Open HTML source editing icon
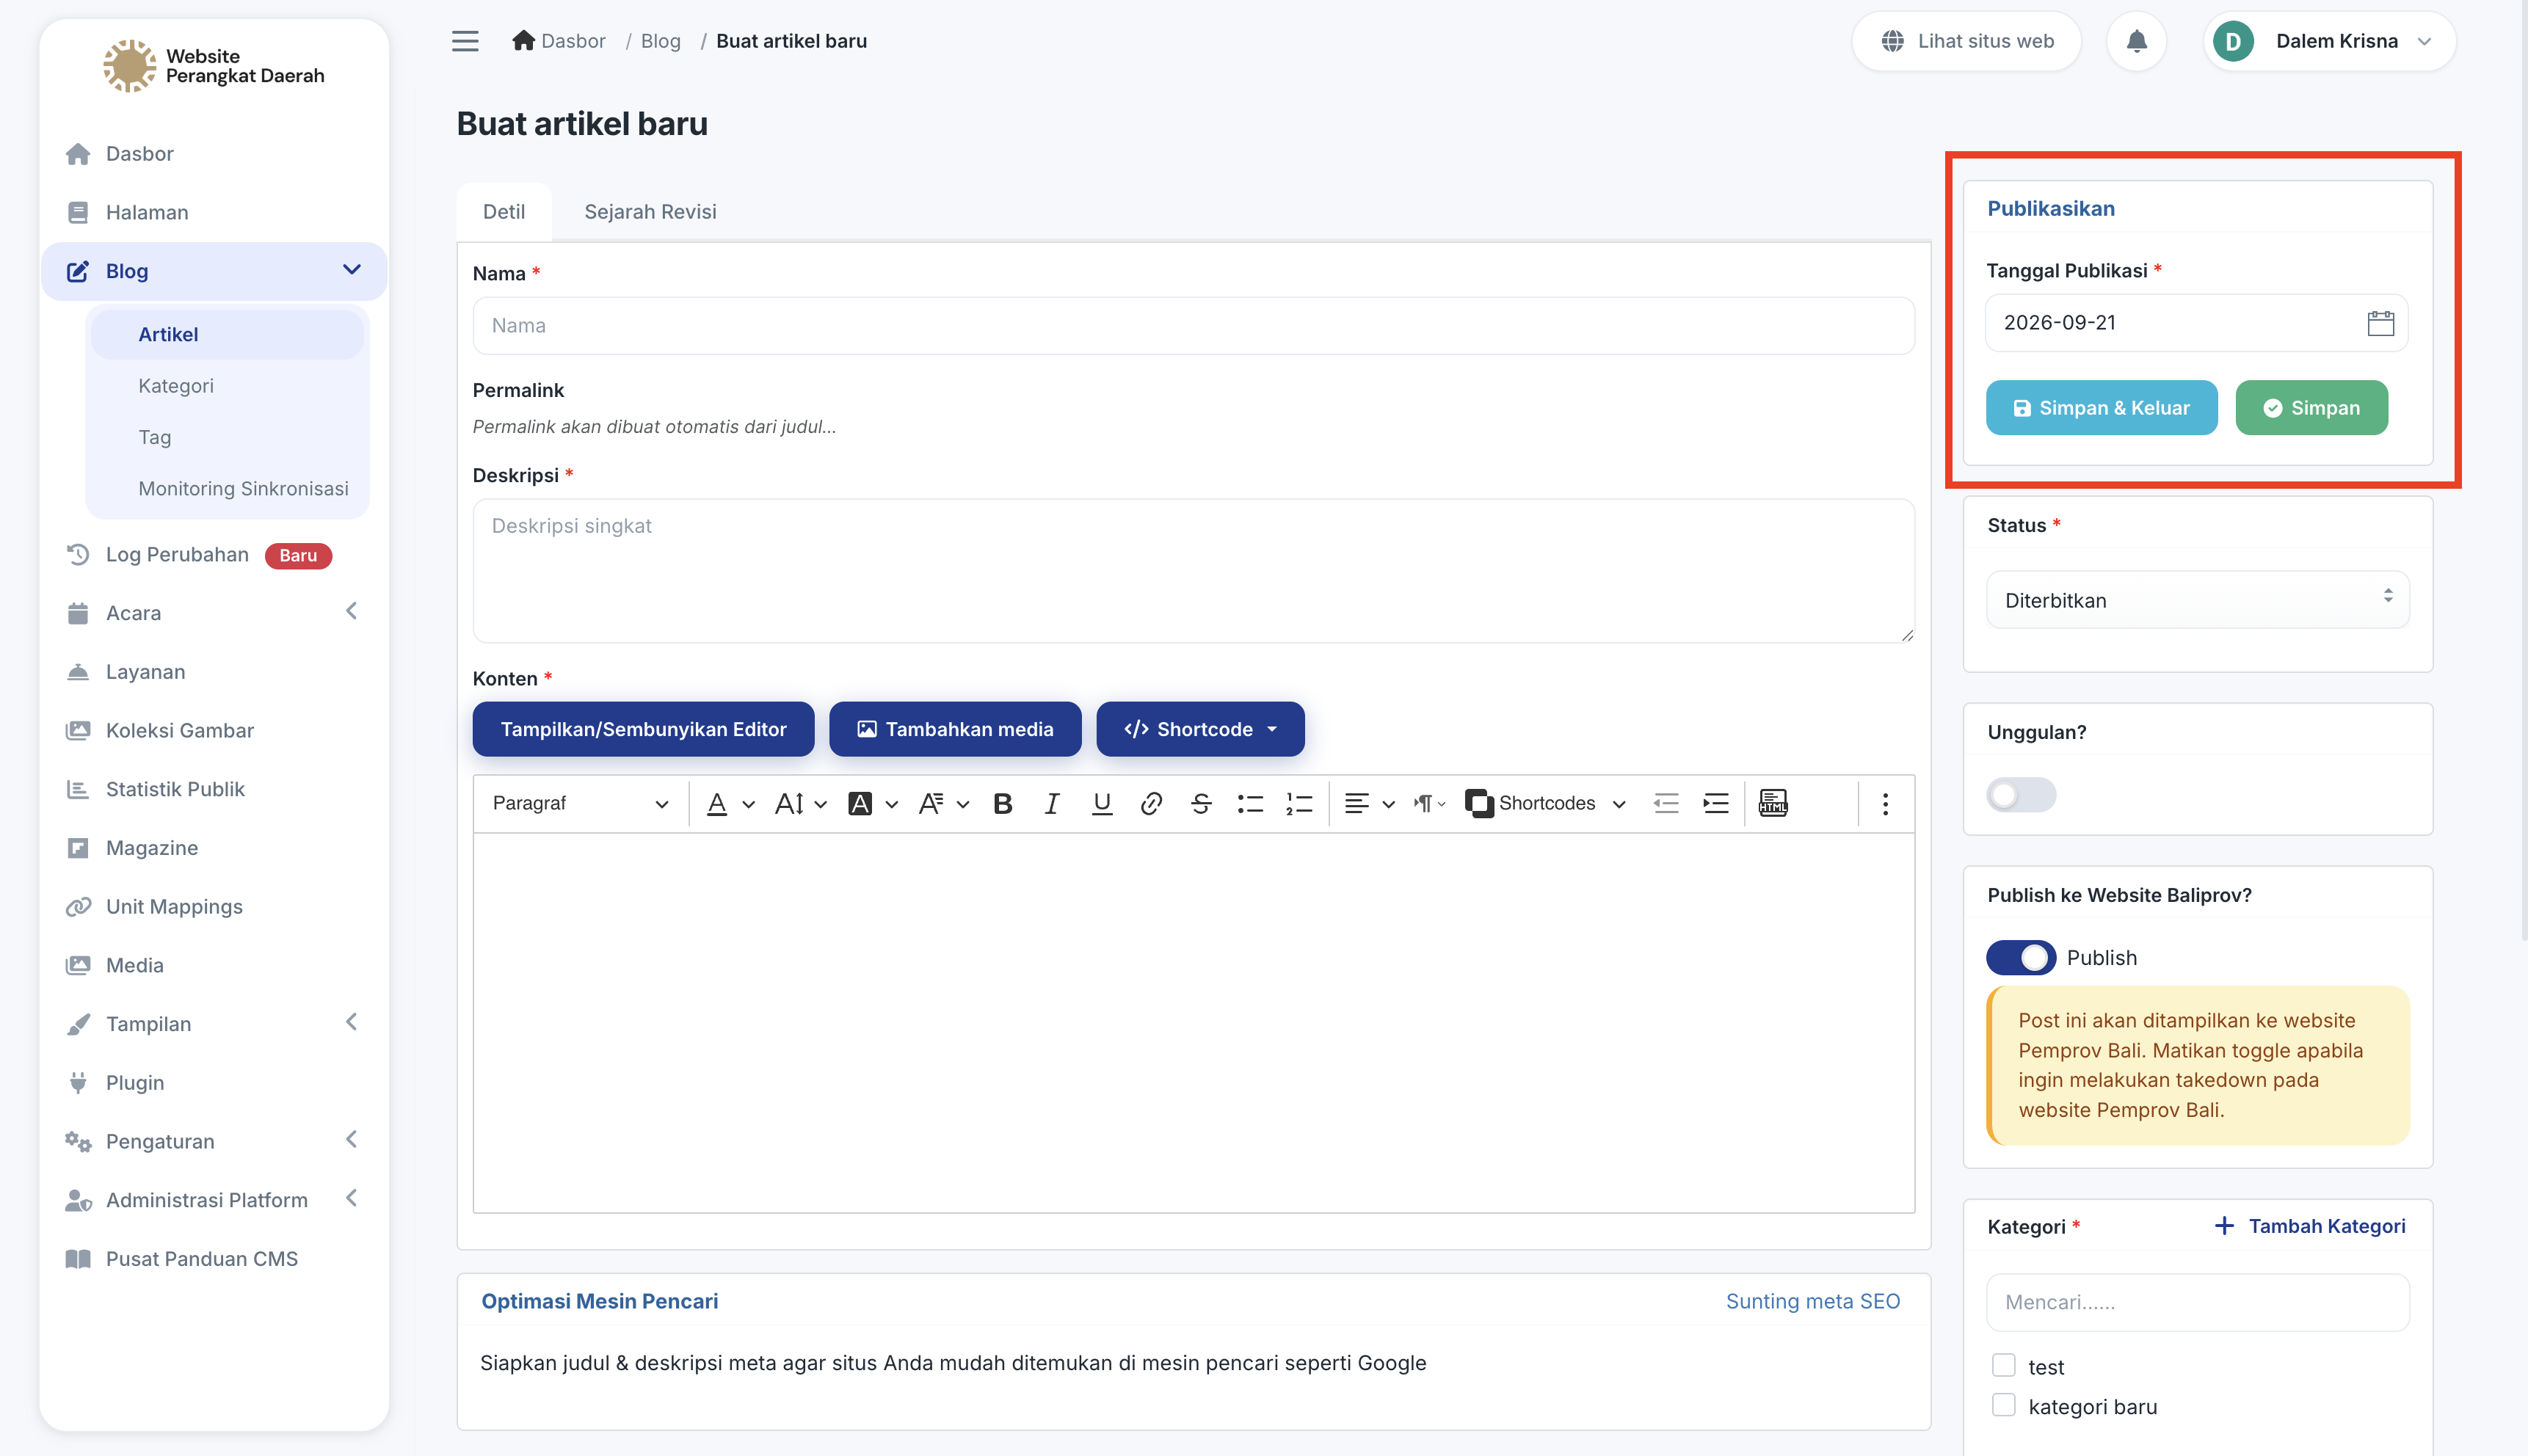 point(1773,803)
